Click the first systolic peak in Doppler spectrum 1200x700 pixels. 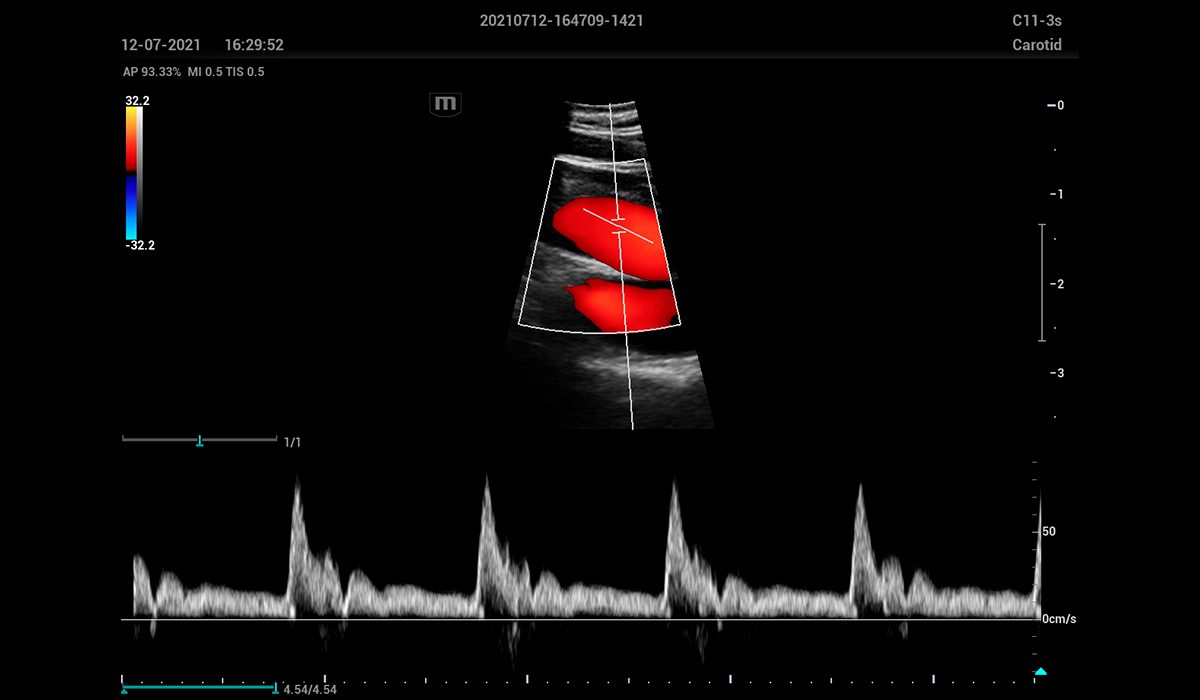click(x=296, y=485)
